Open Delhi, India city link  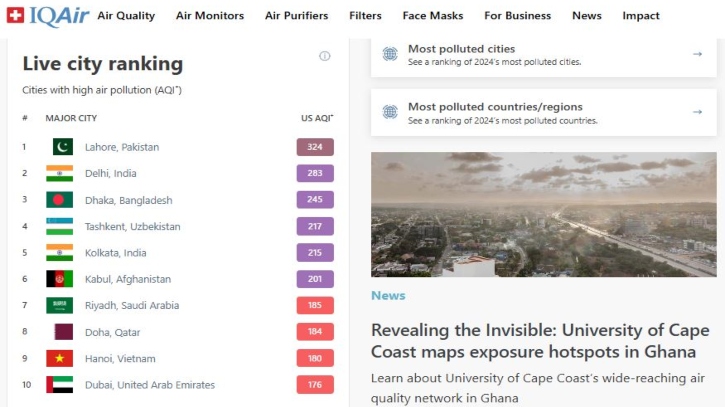(x=110, y=173)
